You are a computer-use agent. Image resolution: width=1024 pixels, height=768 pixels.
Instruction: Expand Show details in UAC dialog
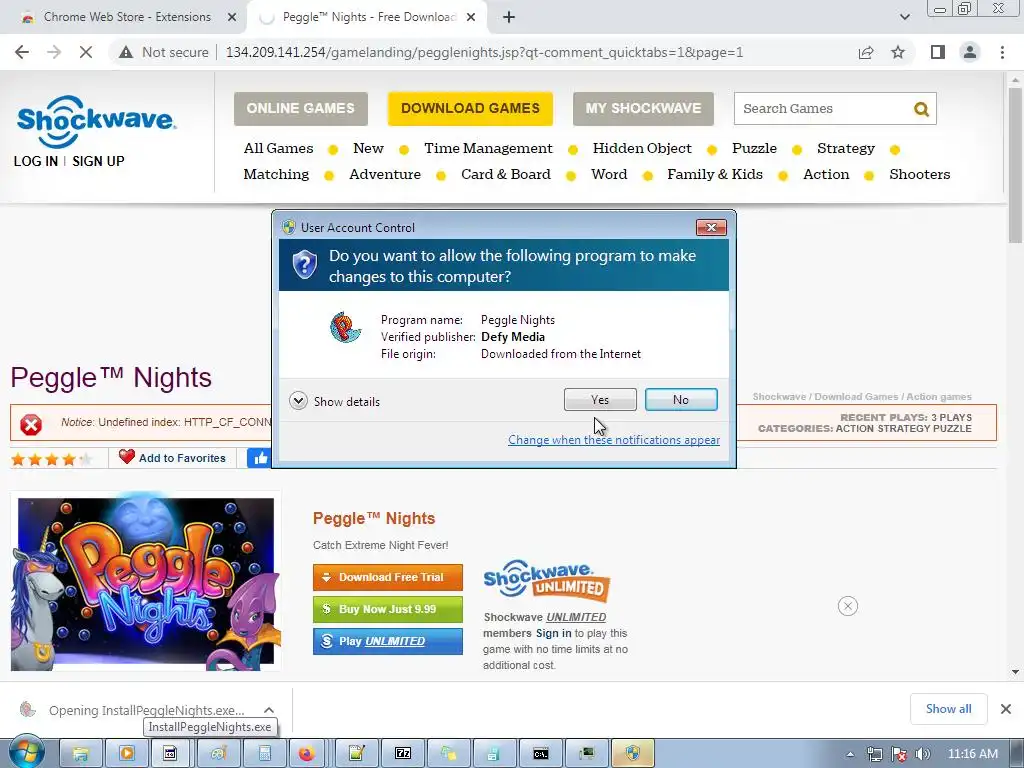point(334,401)
